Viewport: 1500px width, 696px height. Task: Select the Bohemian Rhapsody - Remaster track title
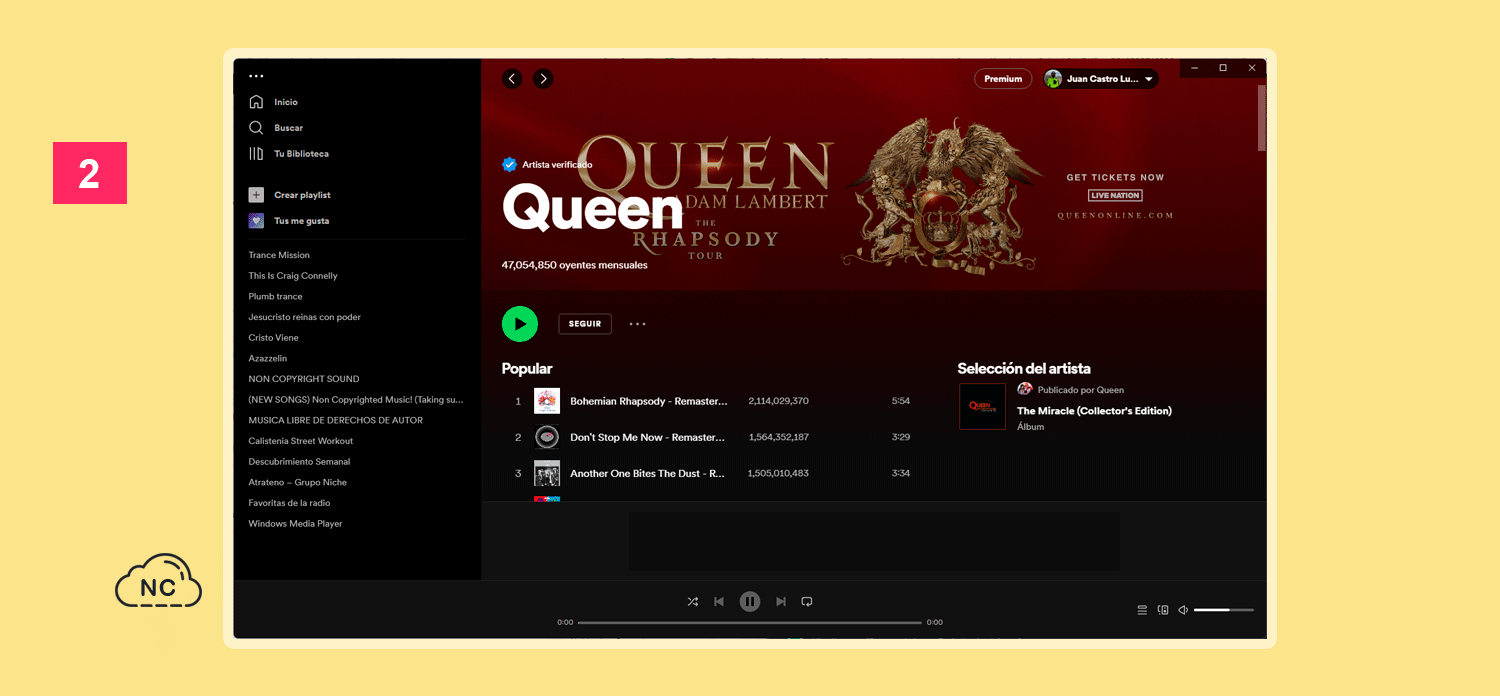coord(649,401)
